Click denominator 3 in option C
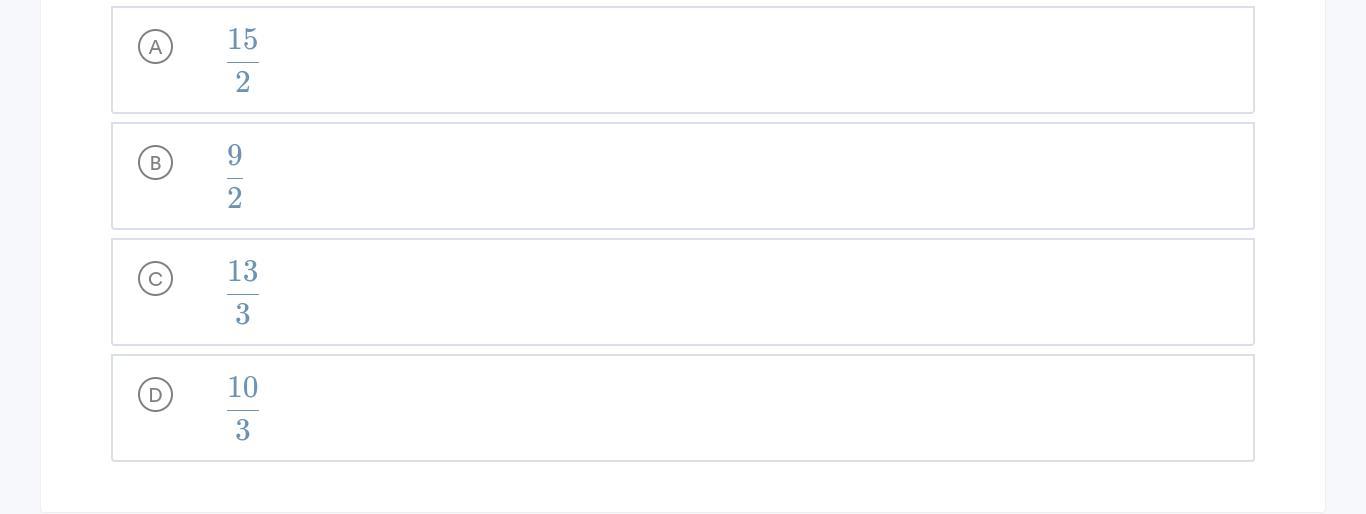Image resolution: width=1366 pixels, height=514 pixels. pyautogui.click(x=243, y=314)
